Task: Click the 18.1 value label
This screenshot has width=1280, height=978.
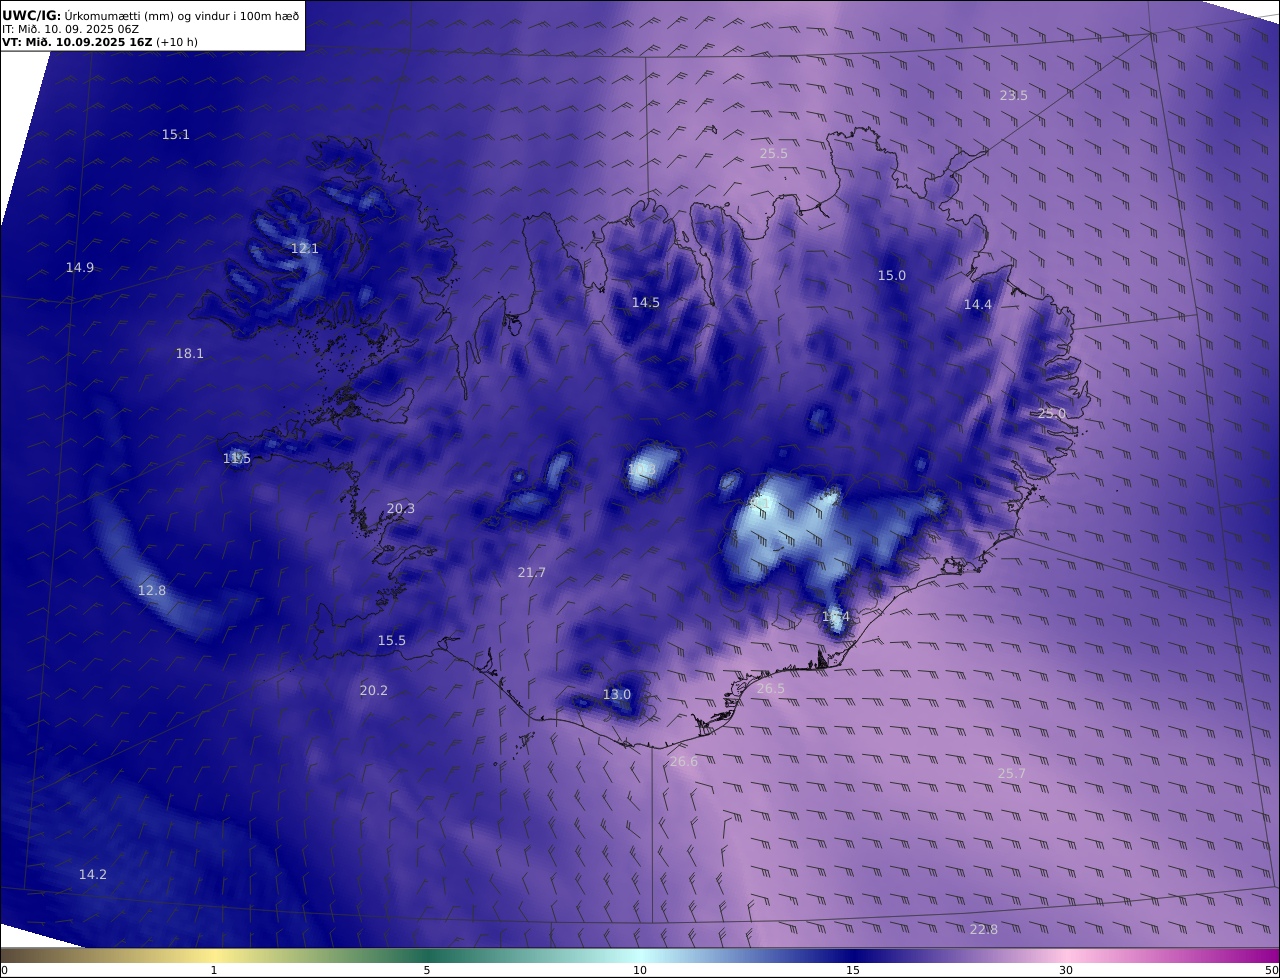Action: (x=190, y=353)
